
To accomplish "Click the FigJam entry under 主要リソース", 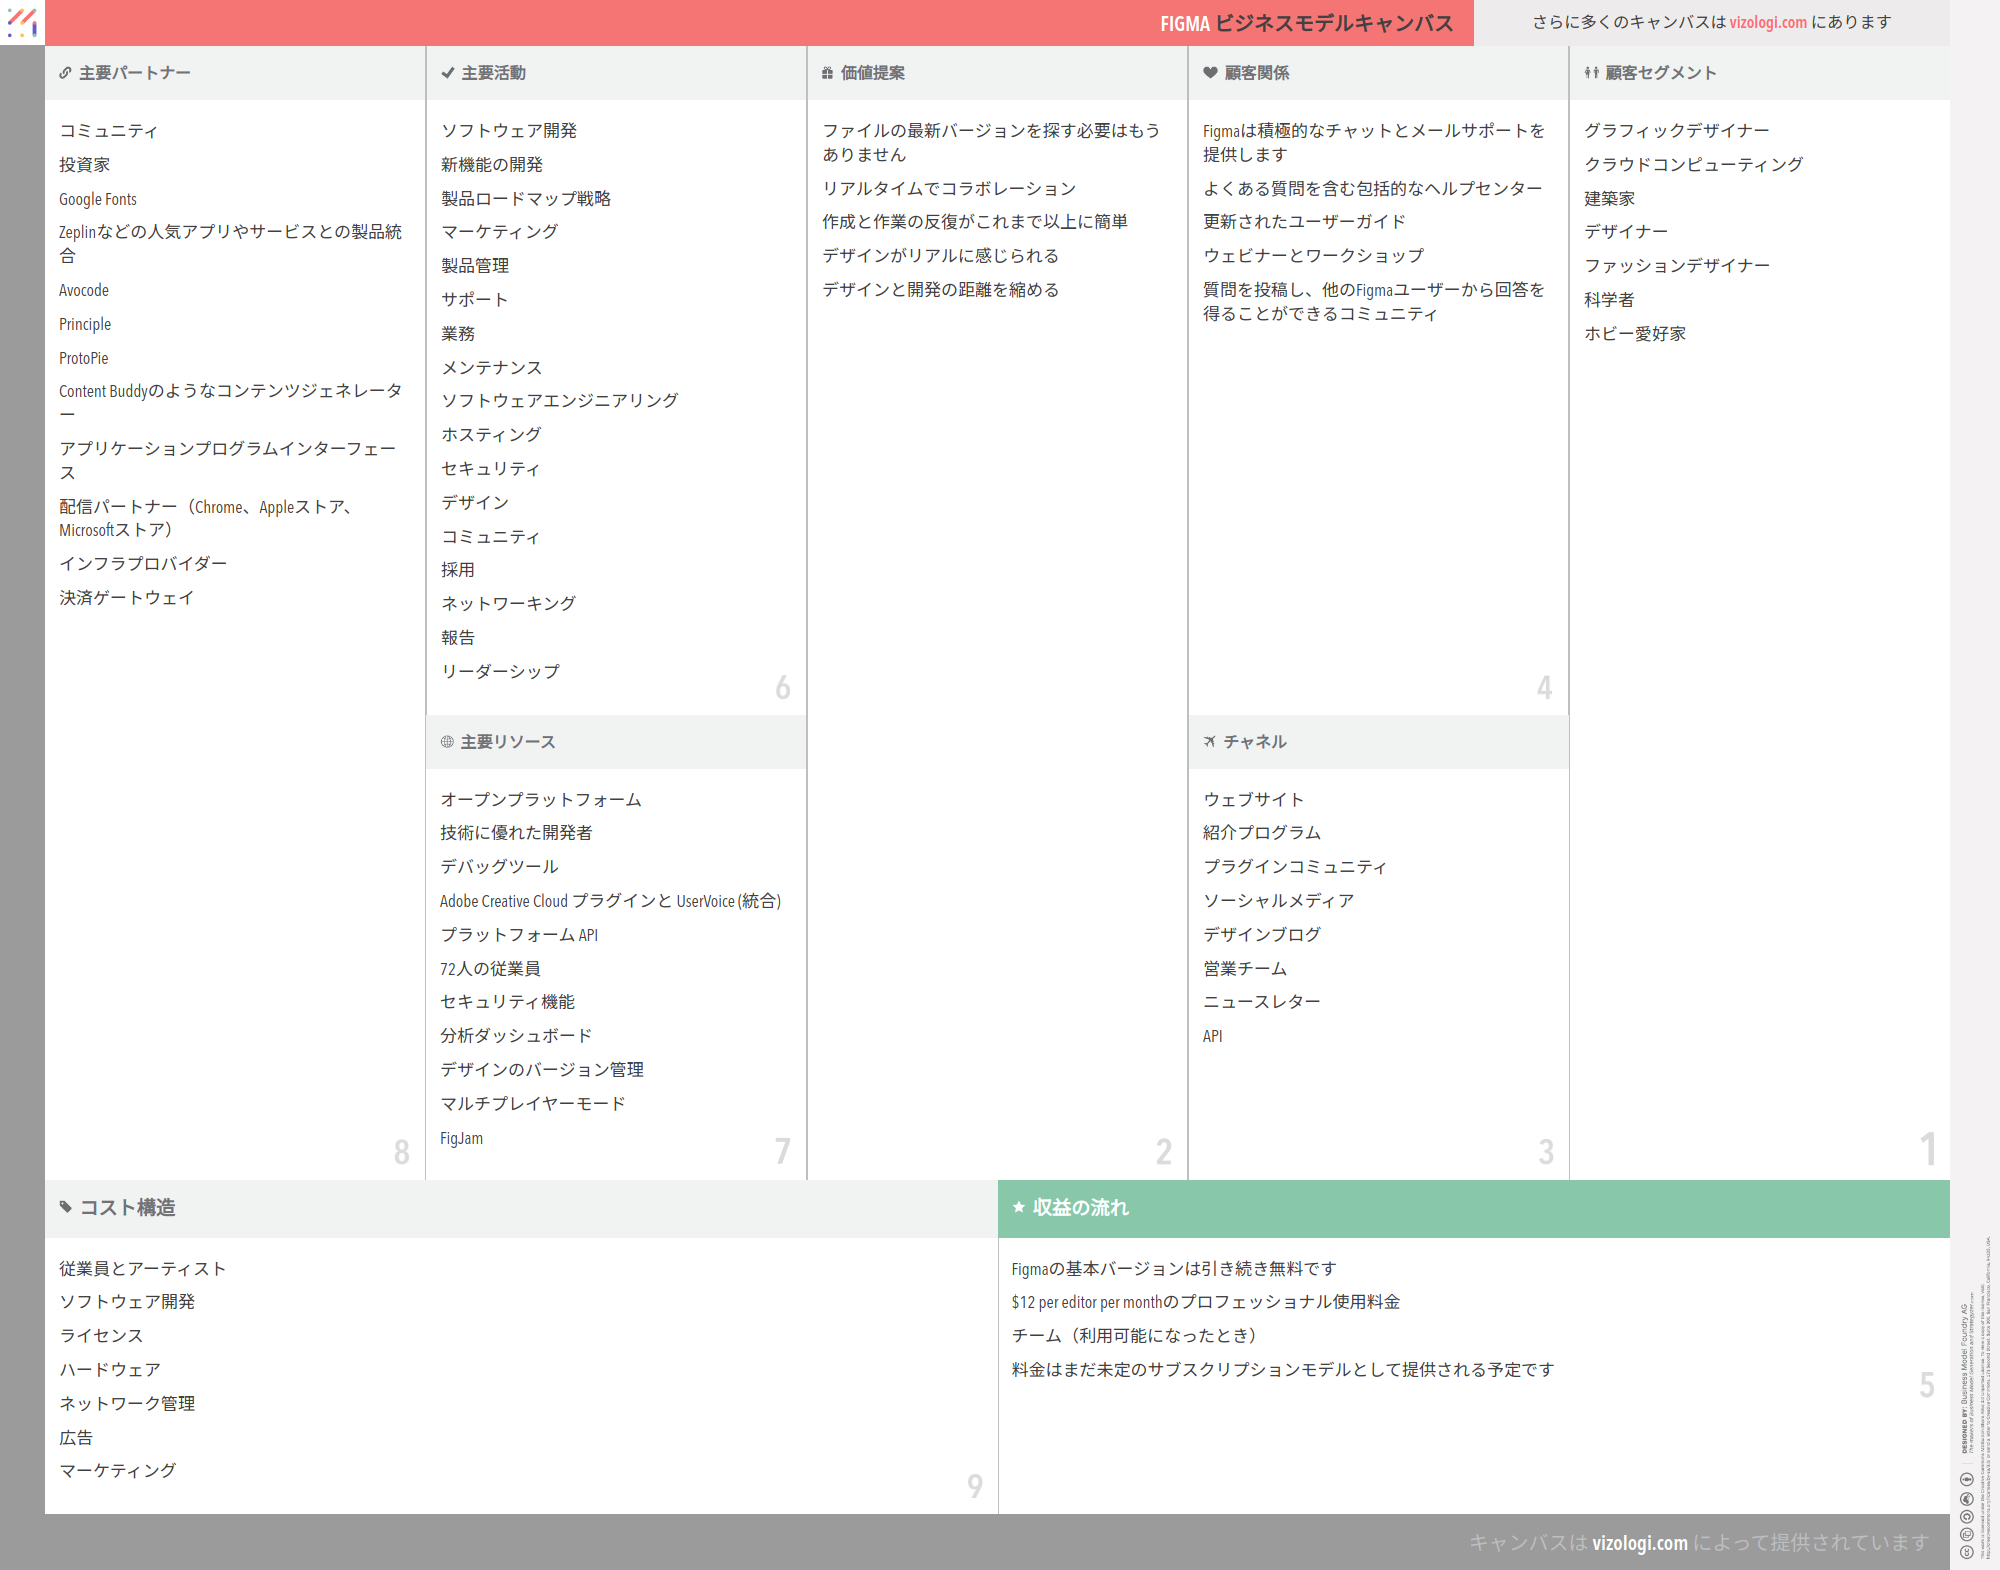I will pos(461,1137).
